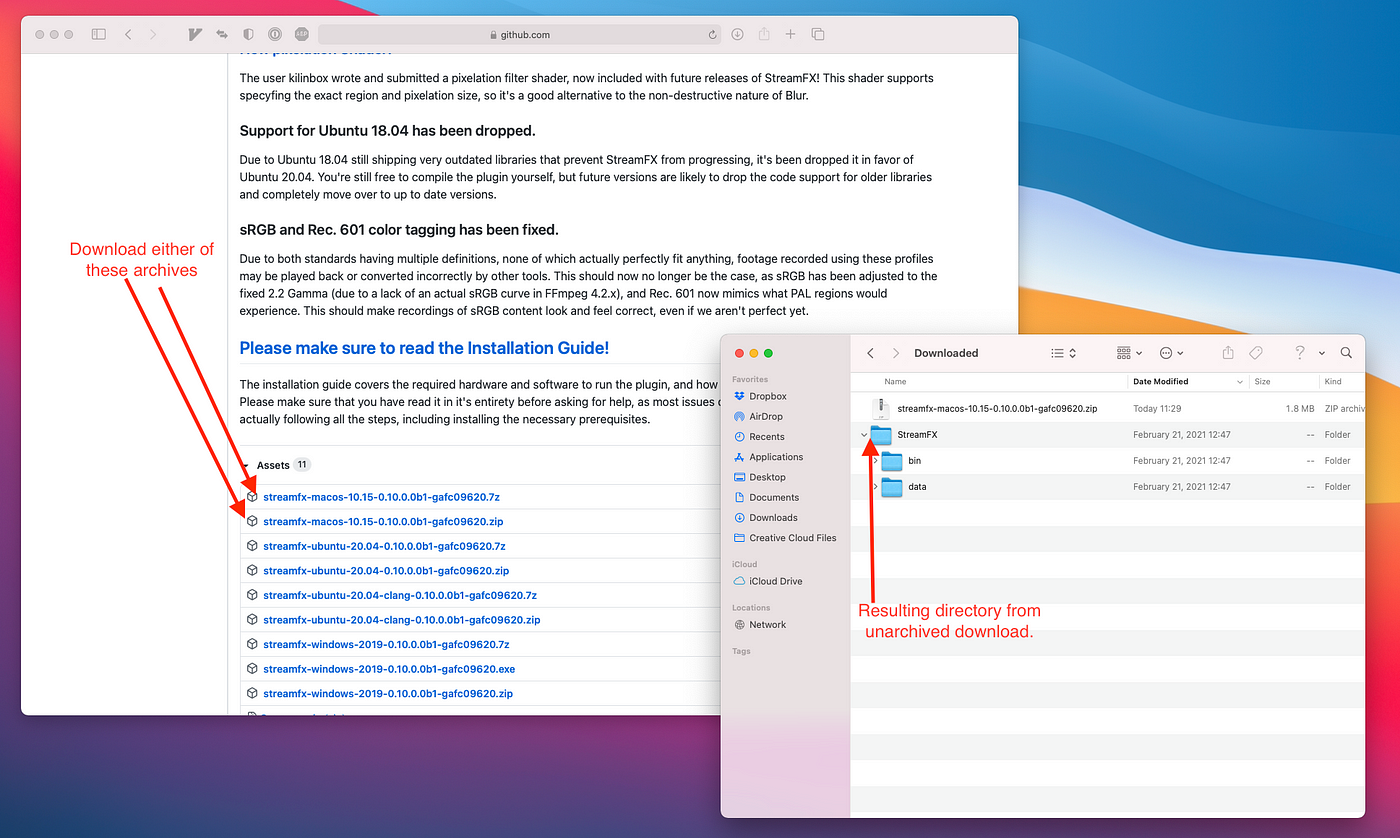Download streamfx-ubuntu-20.04 7z archive
The width and height of the screenshot is (1400, 838).
pos(384,546)
